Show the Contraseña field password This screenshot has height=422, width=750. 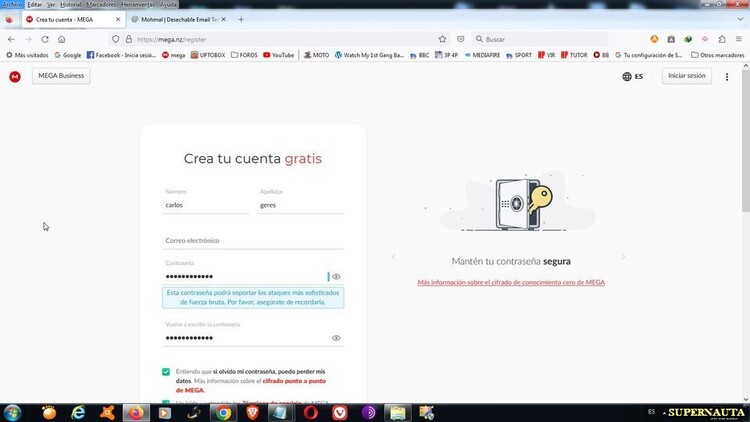coord(336,277)
